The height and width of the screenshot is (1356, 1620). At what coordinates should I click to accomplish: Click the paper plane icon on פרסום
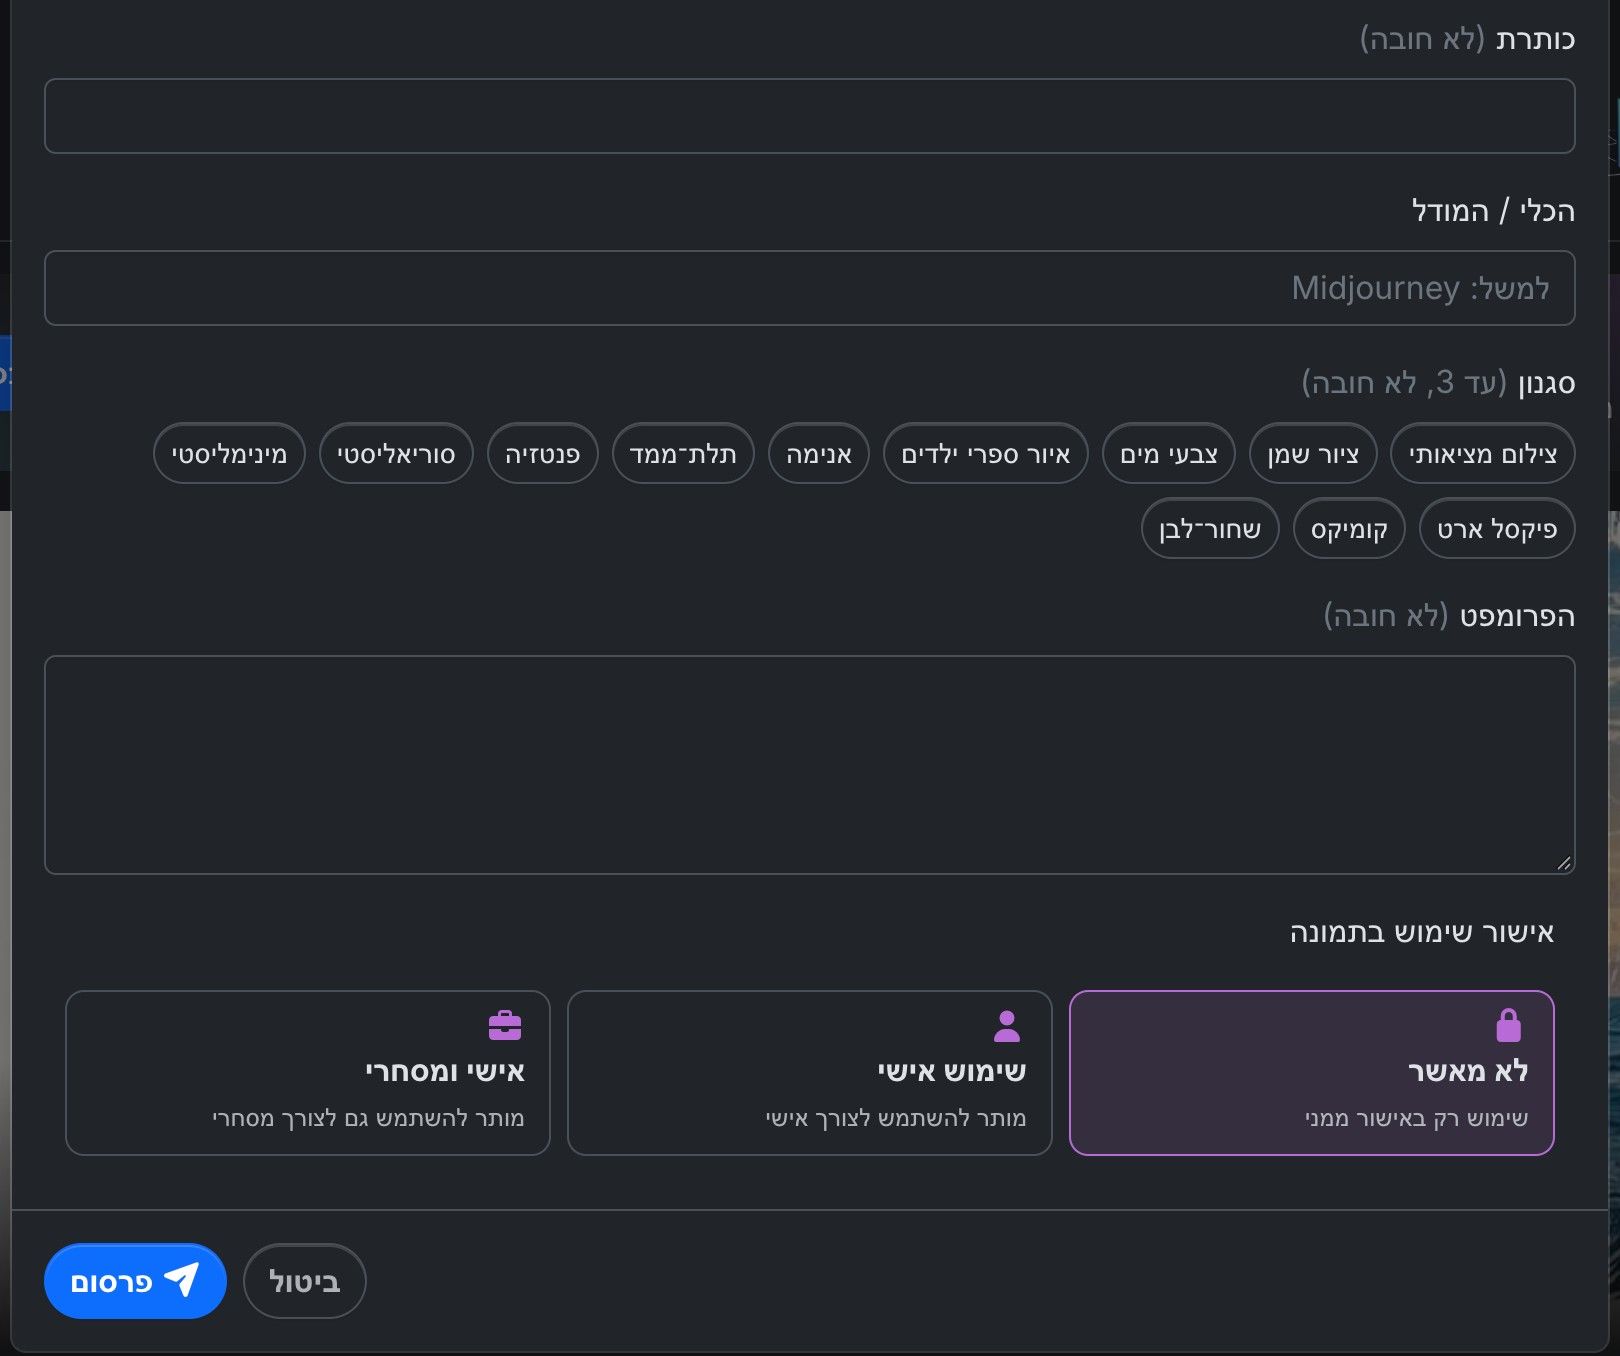click(181, 1279)
